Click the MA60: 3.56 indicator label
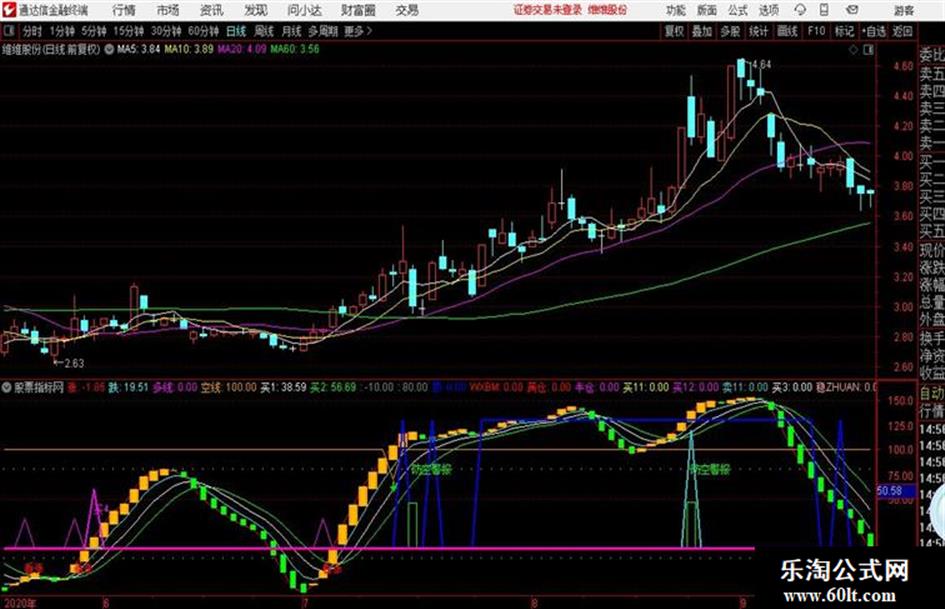This screenshot has height=609, width=945. (x=295, y=49)
